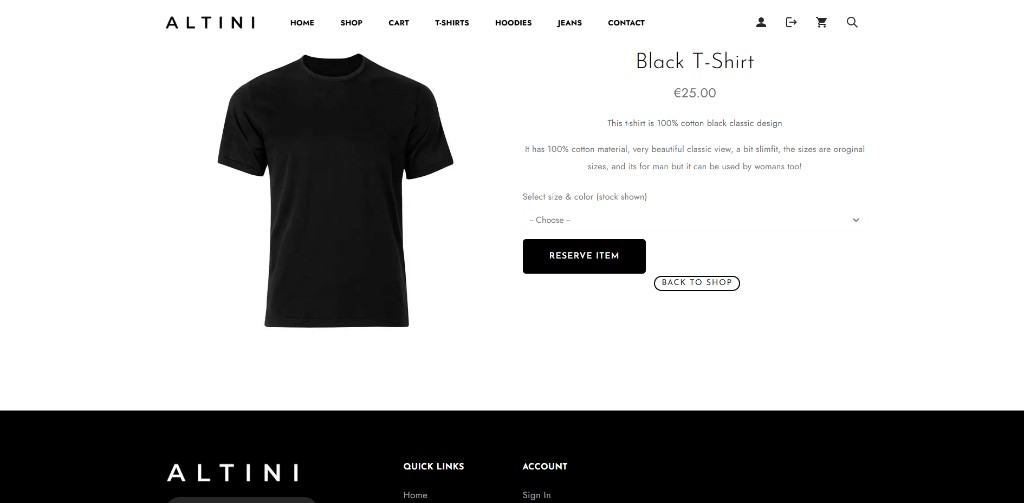The height and width of the screenshot is (503, 1024).
Task: Click the search magnifier icon
Action: (x=852, y=22)
